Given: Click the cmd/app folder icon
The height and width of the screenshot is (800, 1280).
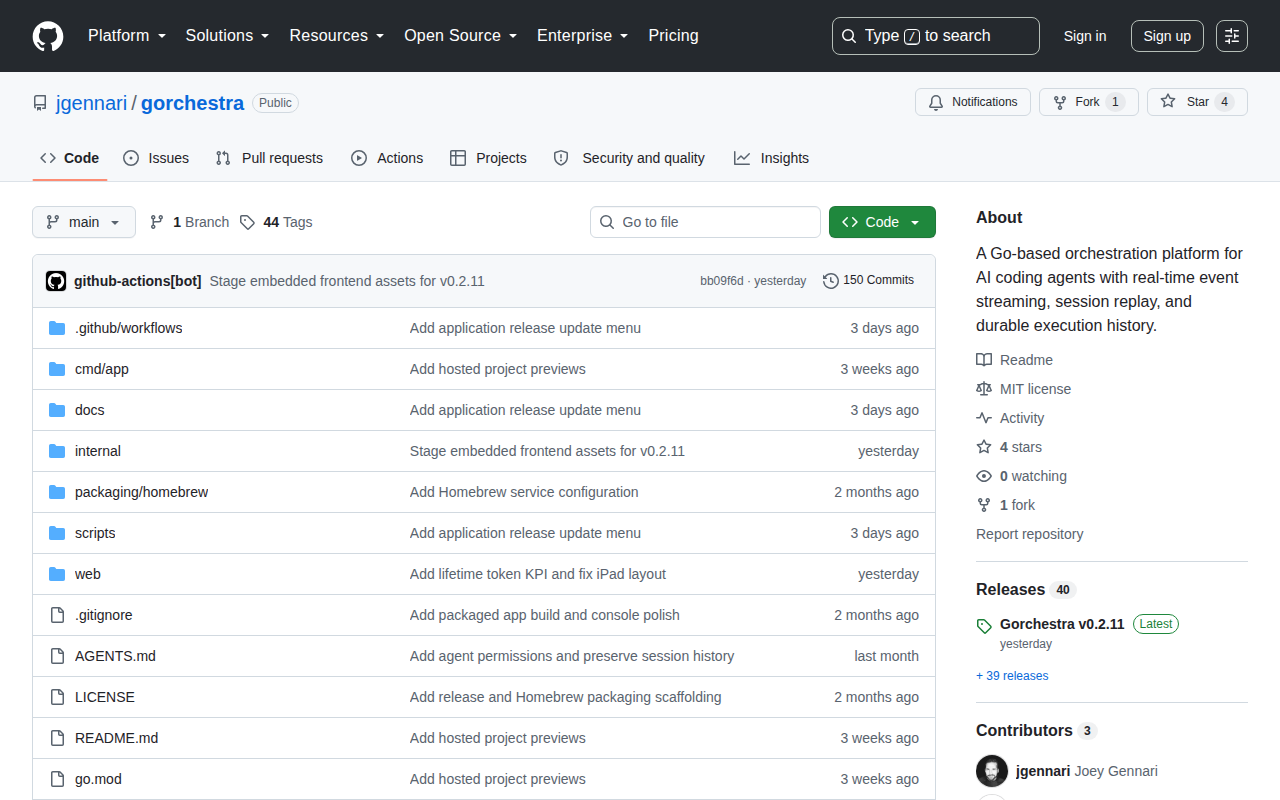Looking at the screenshot, I should 57,369.
